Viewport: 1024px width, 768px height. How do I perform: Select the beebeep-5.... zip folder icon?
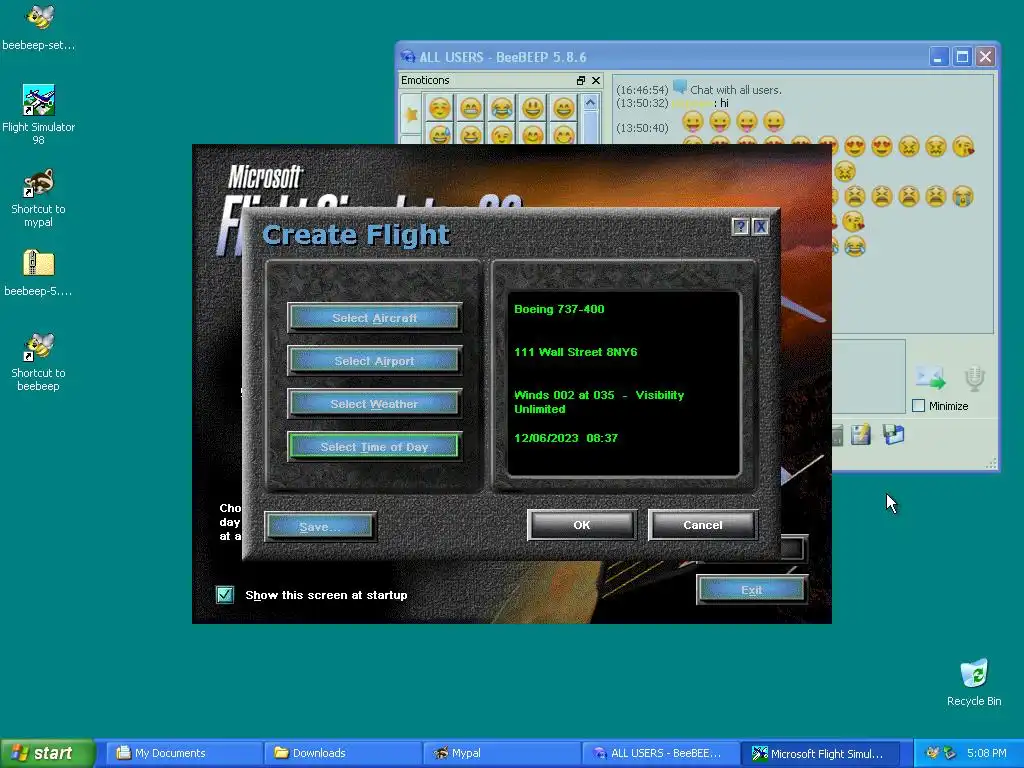[x=39, y=273]
